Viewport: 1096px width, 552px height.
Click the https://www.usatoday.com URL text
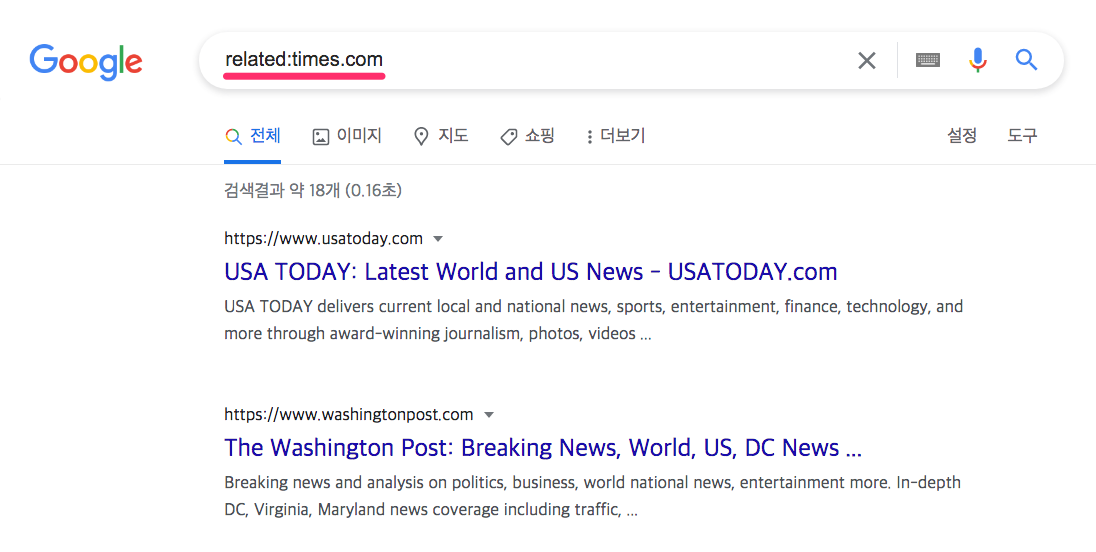tap(324, 239)
